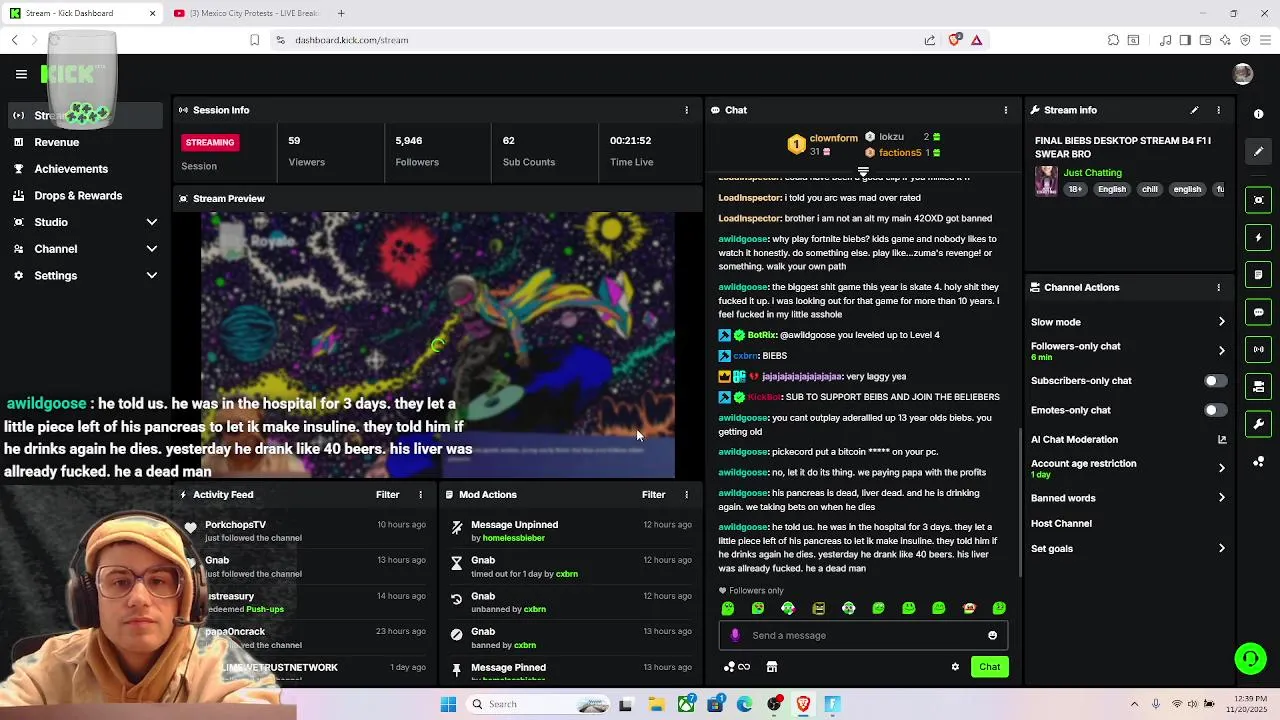1280x720 pixels.
Task: Open Set goals settings
Action: pos(1128,548)
